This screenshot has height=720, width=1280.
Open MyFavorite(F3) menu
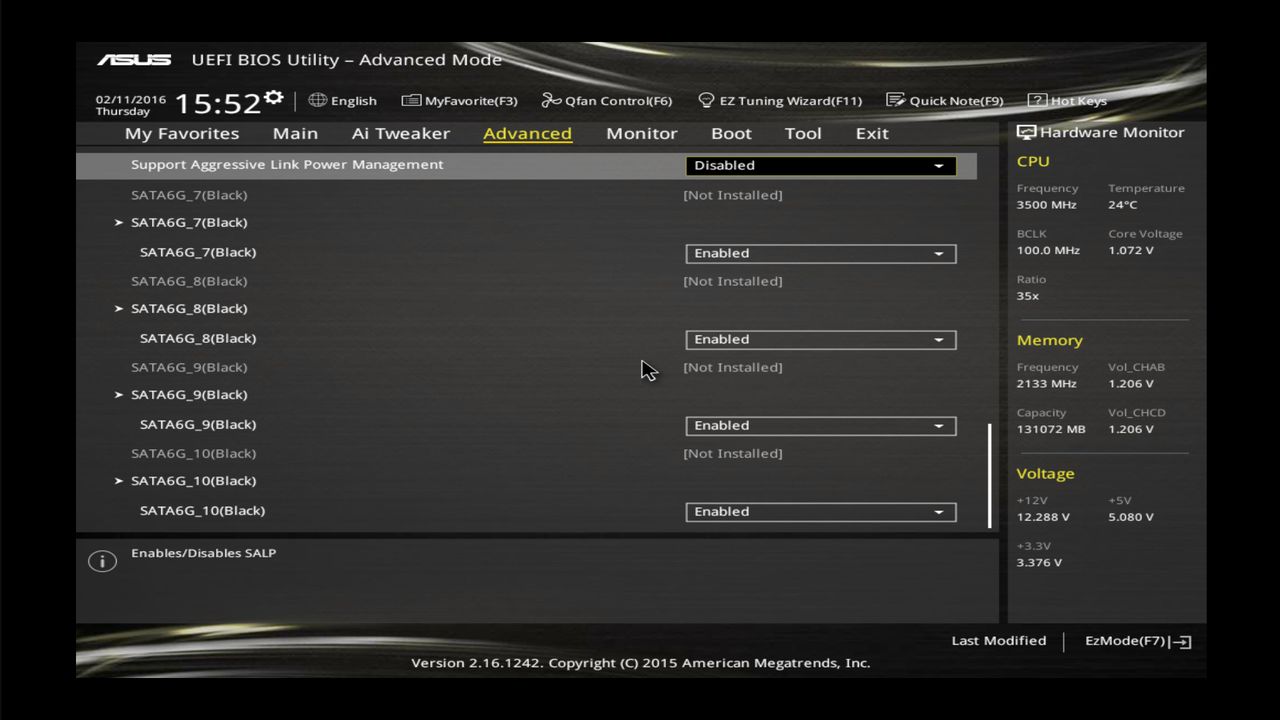coord(460,101)
